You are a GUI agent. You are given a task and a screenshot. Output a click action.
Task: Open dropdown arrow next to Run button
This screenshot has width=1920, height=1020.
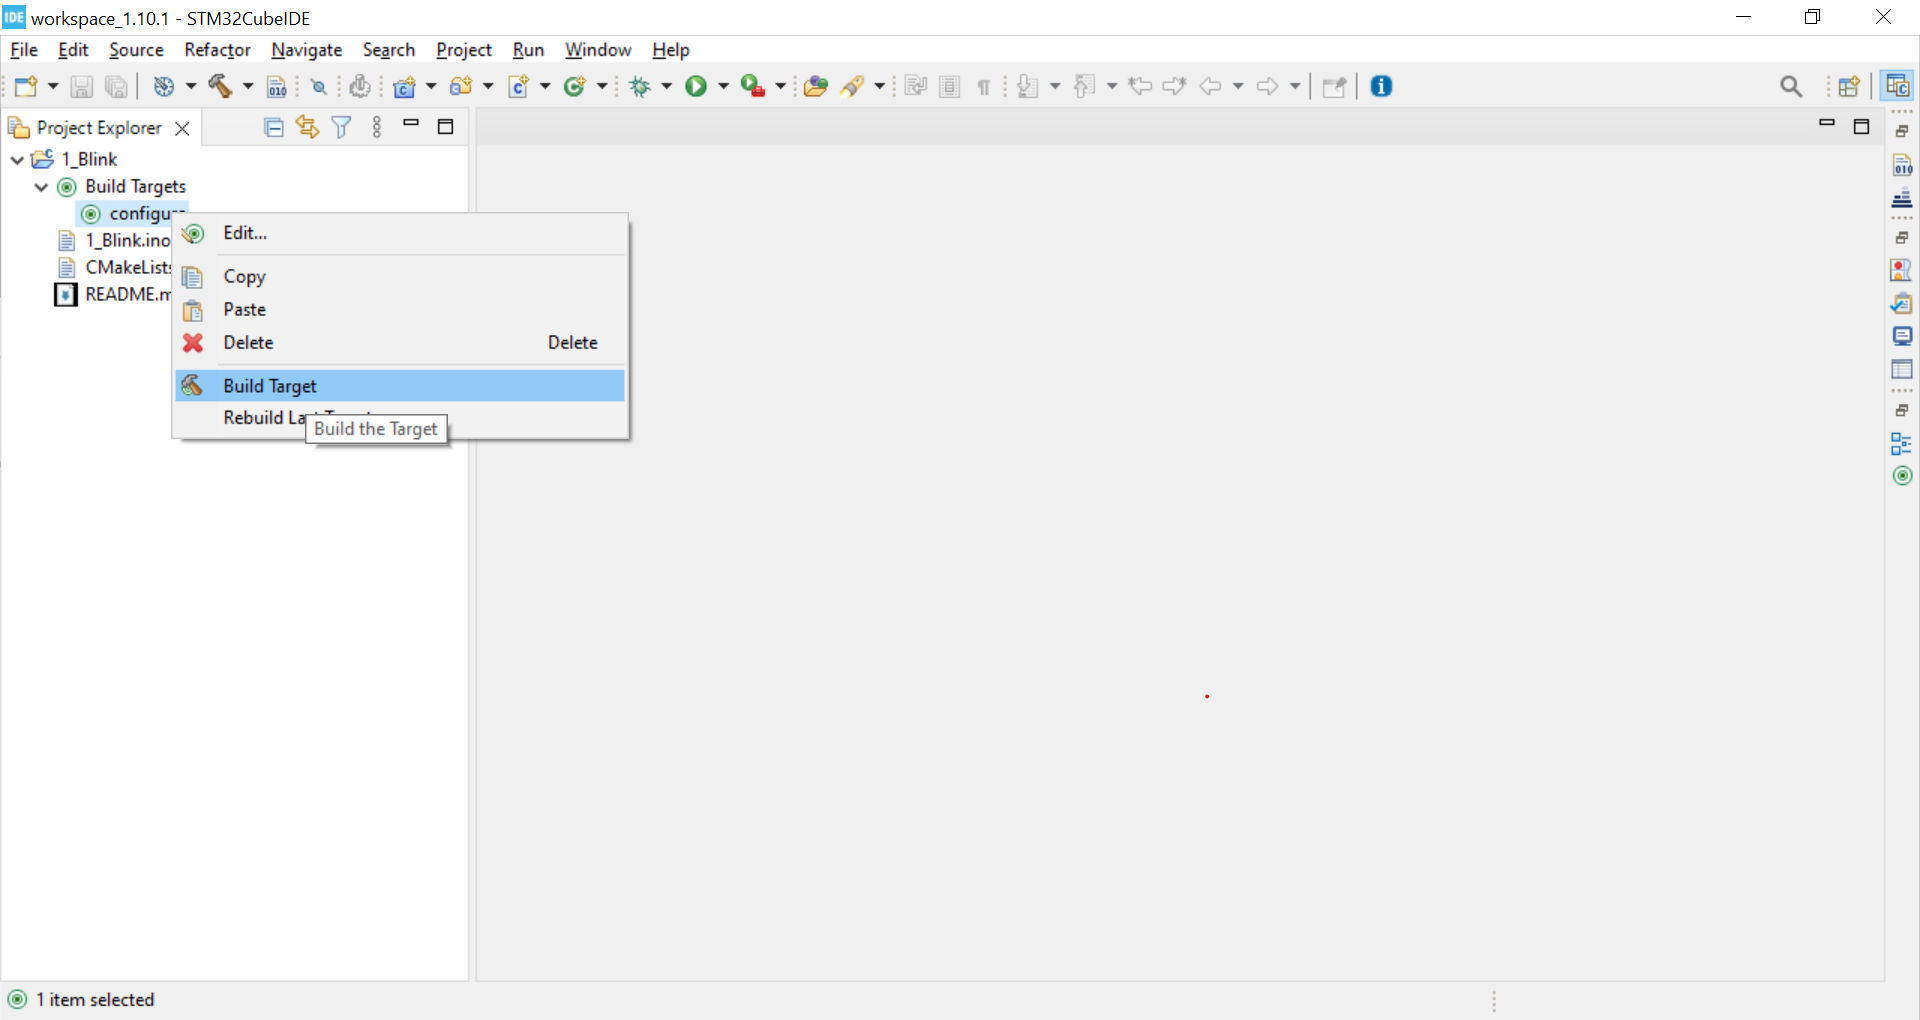point(723,87)
